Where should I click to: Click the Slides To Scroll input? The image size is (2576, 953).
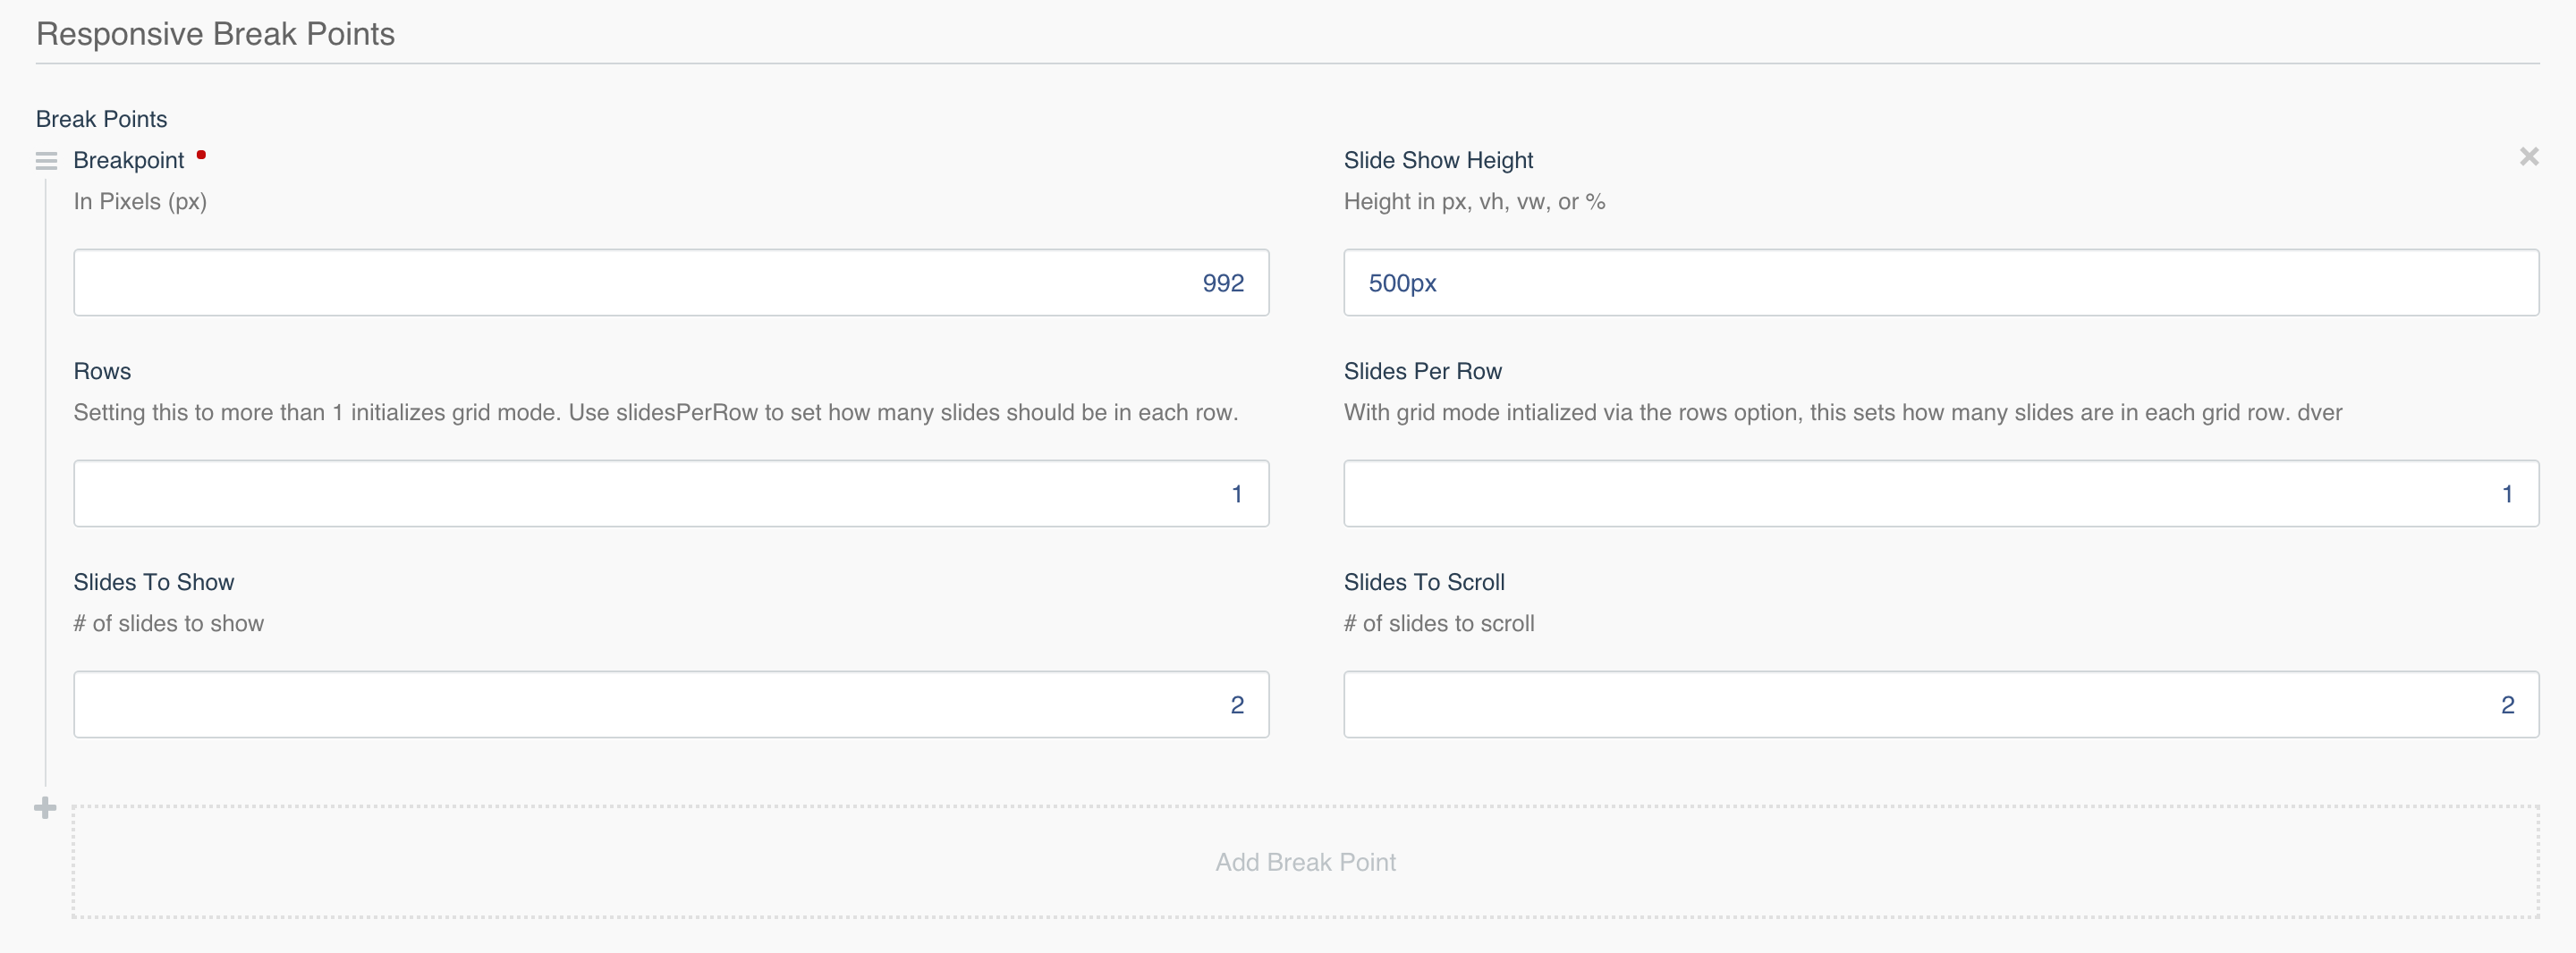(x=1940, y=705)
